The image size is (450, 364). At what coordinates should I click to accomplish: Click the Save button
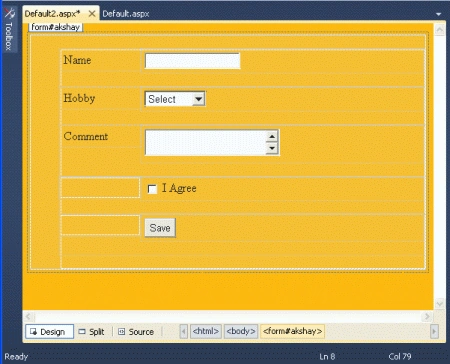pos(160,228)
